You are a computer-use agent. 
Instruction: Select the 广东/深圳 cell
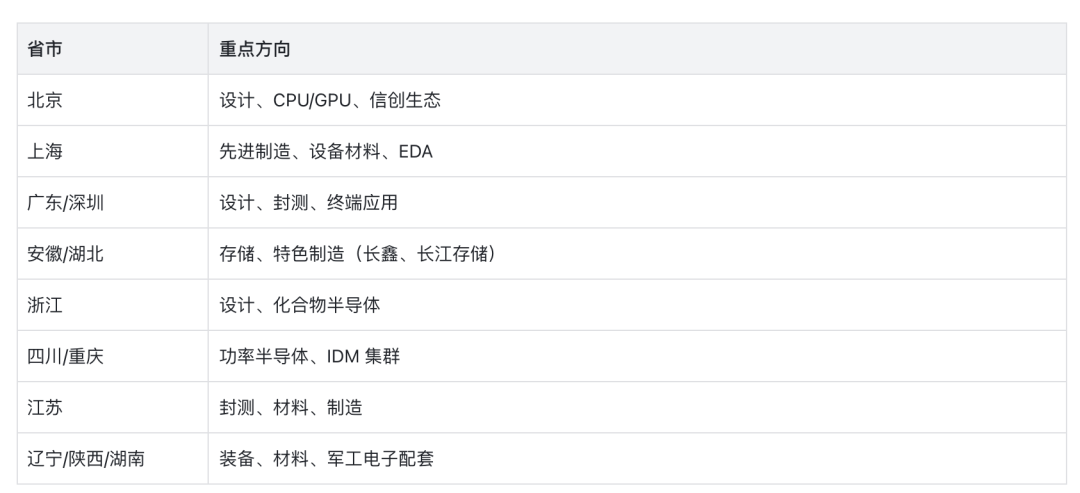click(112, 202)
